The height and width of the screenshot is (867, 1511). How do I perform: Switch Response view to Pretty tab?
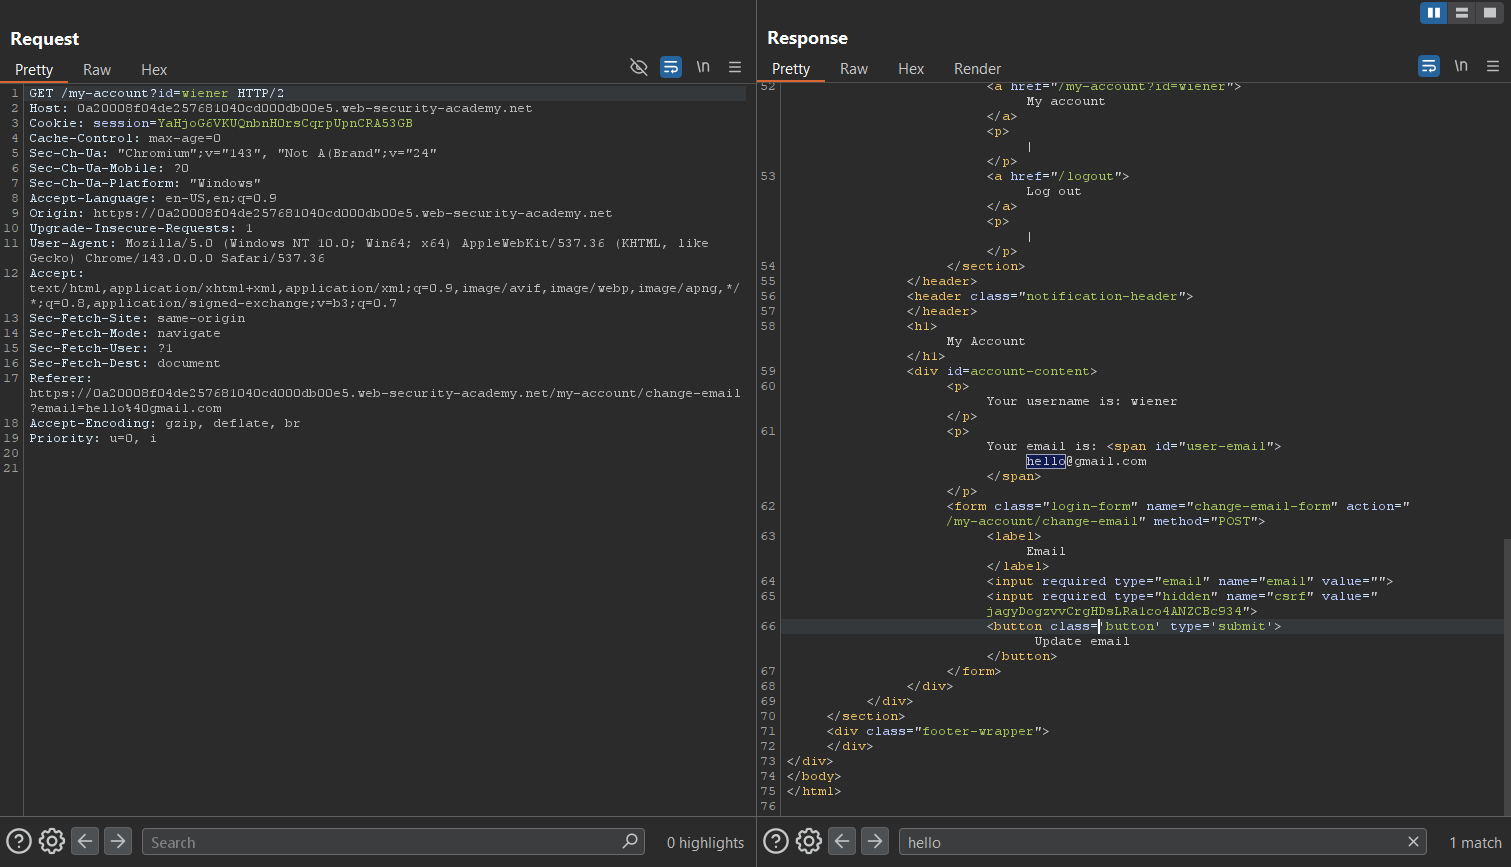(791, 69)
